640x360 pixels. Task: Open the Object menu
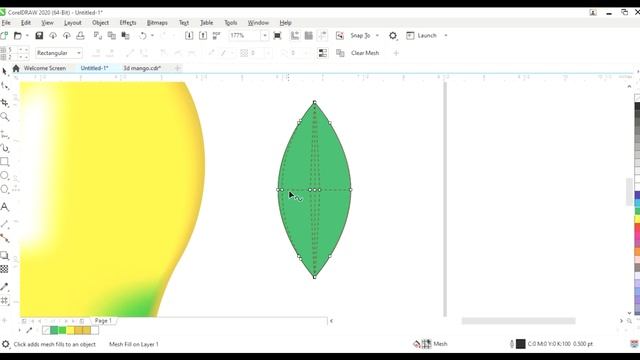point(100,23)
